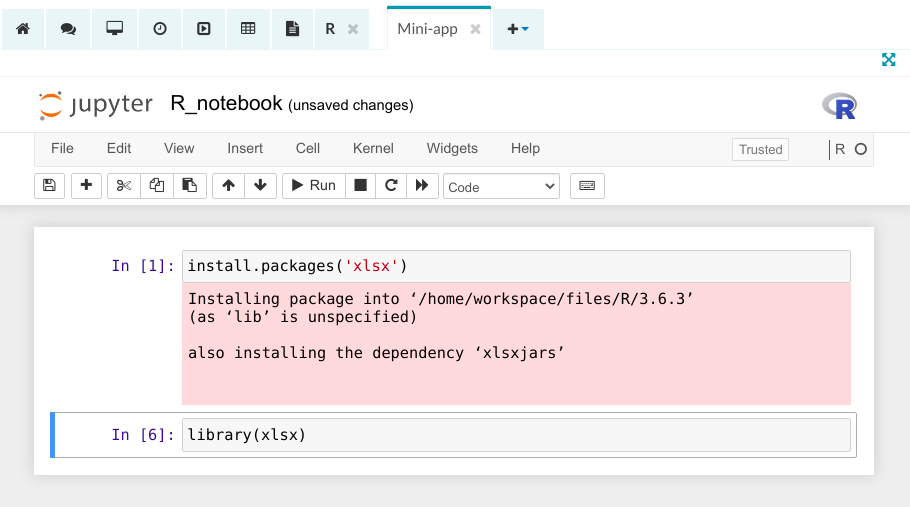The height and width of the screenshot is (507, 910).
Task: Open the Cell menu
Action: click(x=308, y=148)
